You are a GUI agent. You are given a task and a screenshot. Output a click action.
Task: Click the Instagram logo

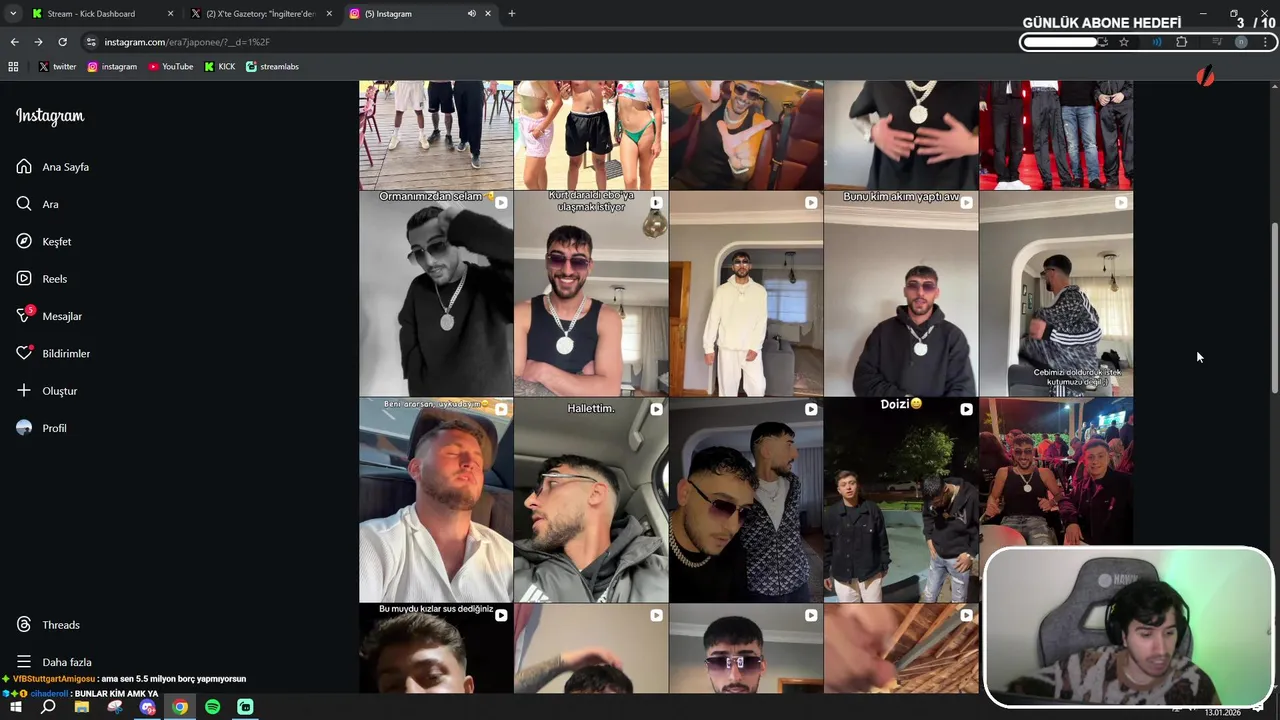[50, 116]
